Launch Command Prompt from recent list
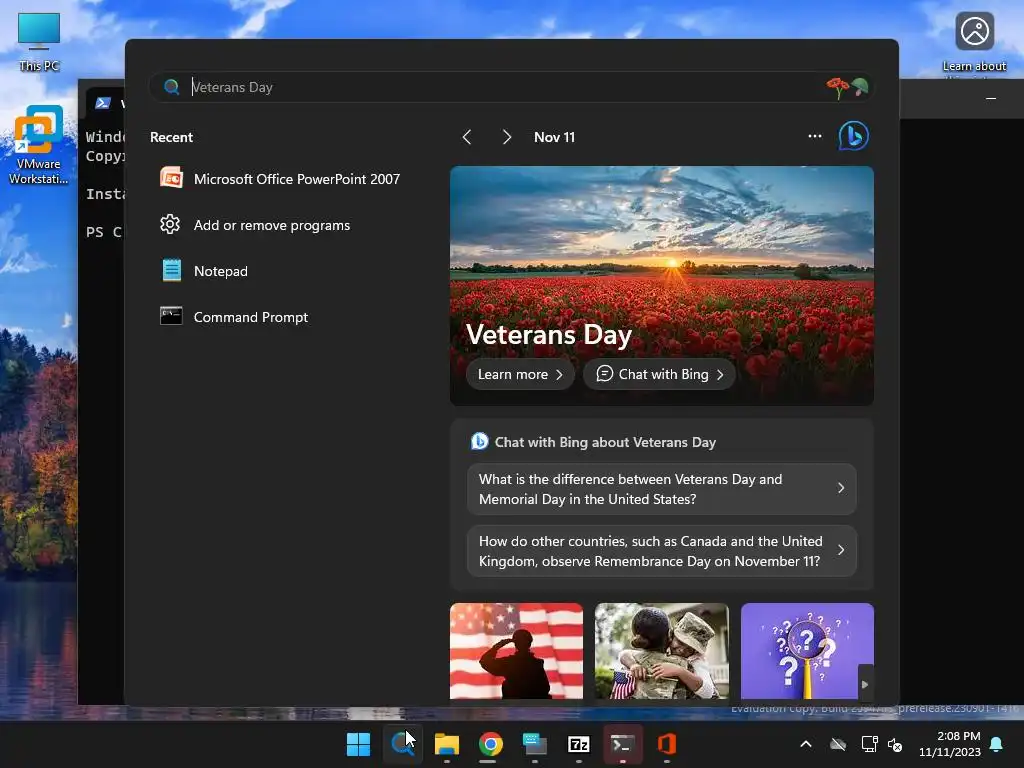This screenshot has height=768, width=1024. click(x=281, y=317)
